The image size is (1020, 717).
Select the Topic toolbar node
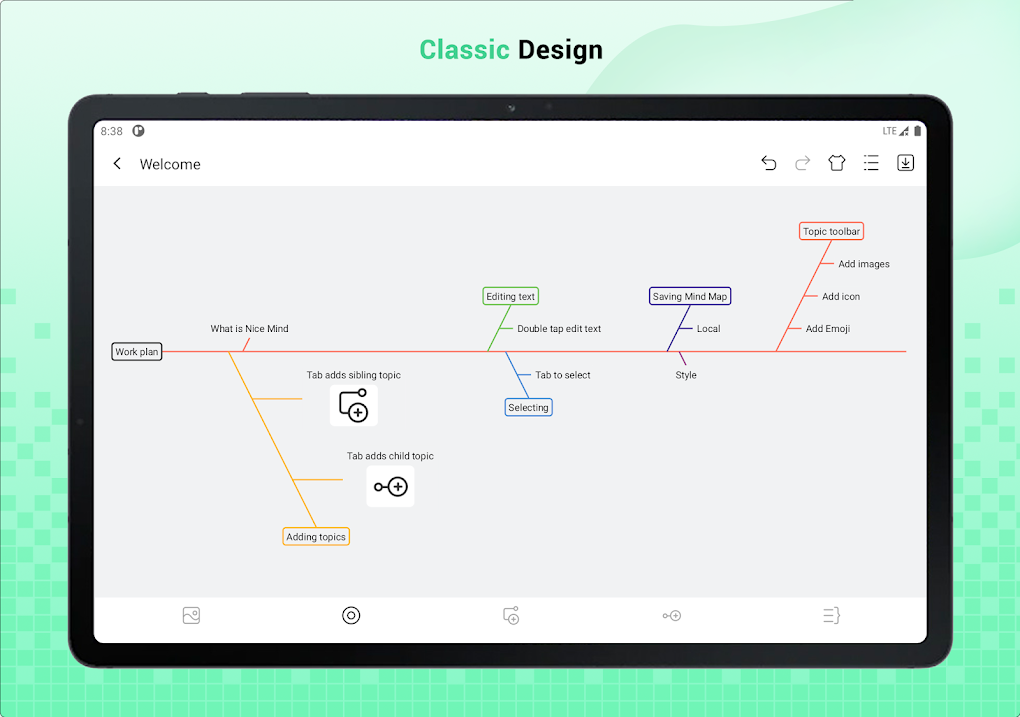[x=831, y=231]
